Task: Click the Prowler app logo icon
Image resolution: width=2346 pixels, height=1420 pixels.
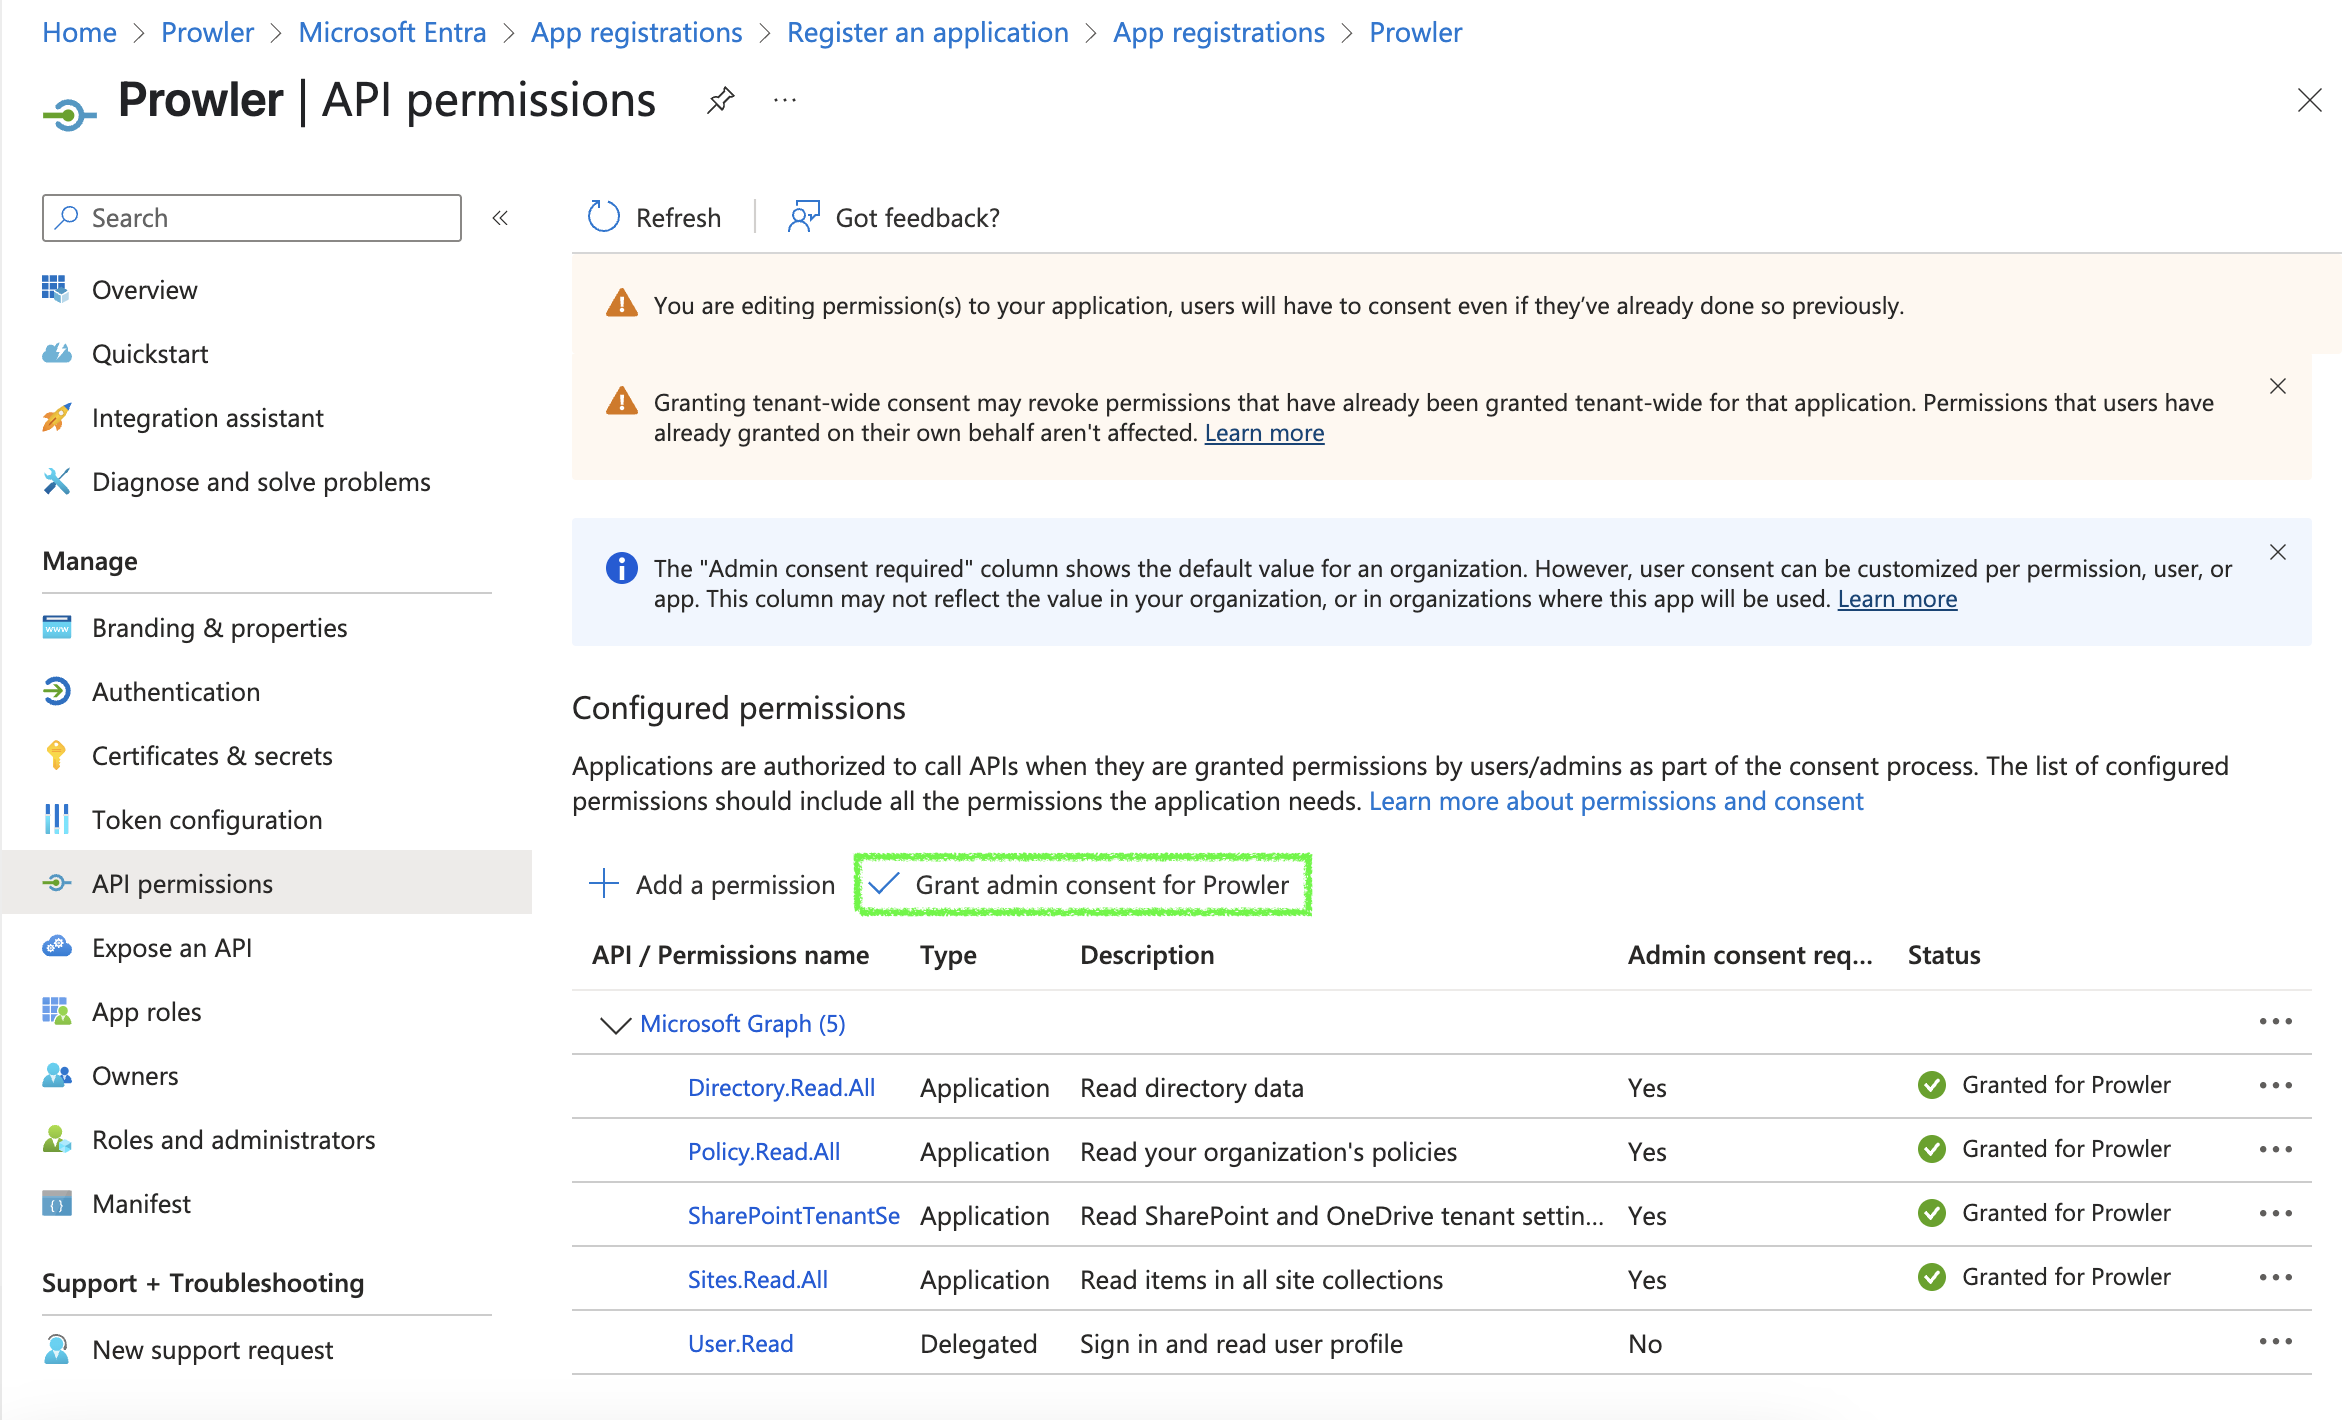Action: click(x=69, y=114)
